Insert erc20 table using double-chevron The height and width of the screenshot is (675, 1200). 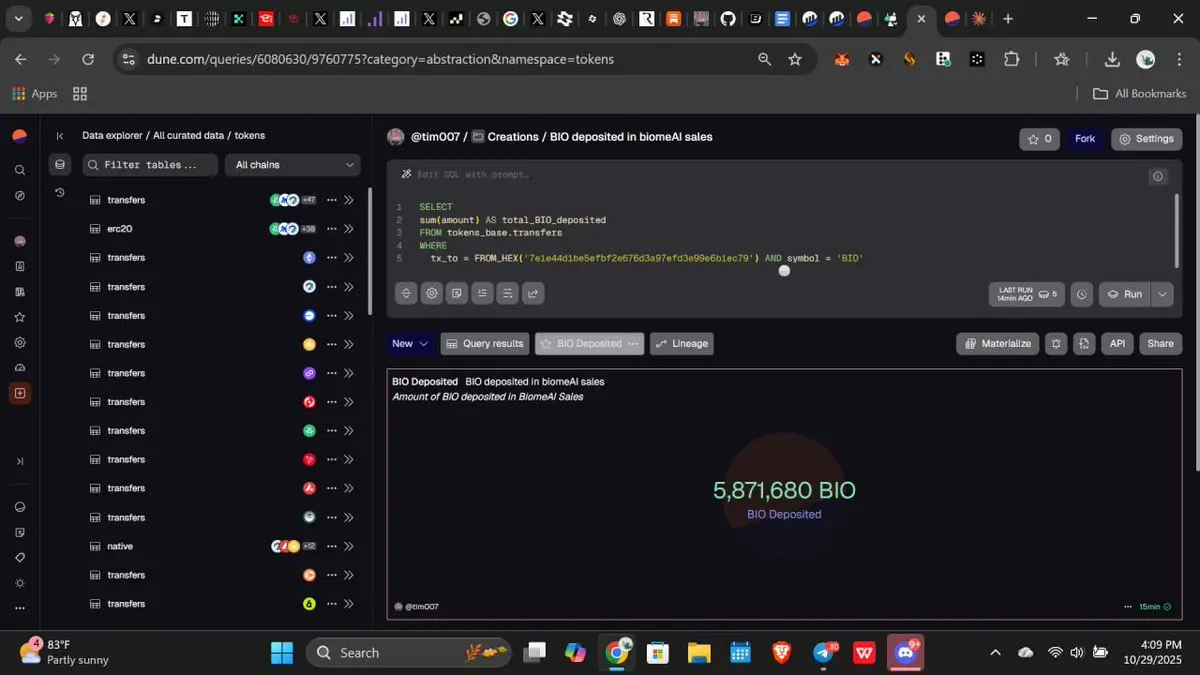point(349,229)
